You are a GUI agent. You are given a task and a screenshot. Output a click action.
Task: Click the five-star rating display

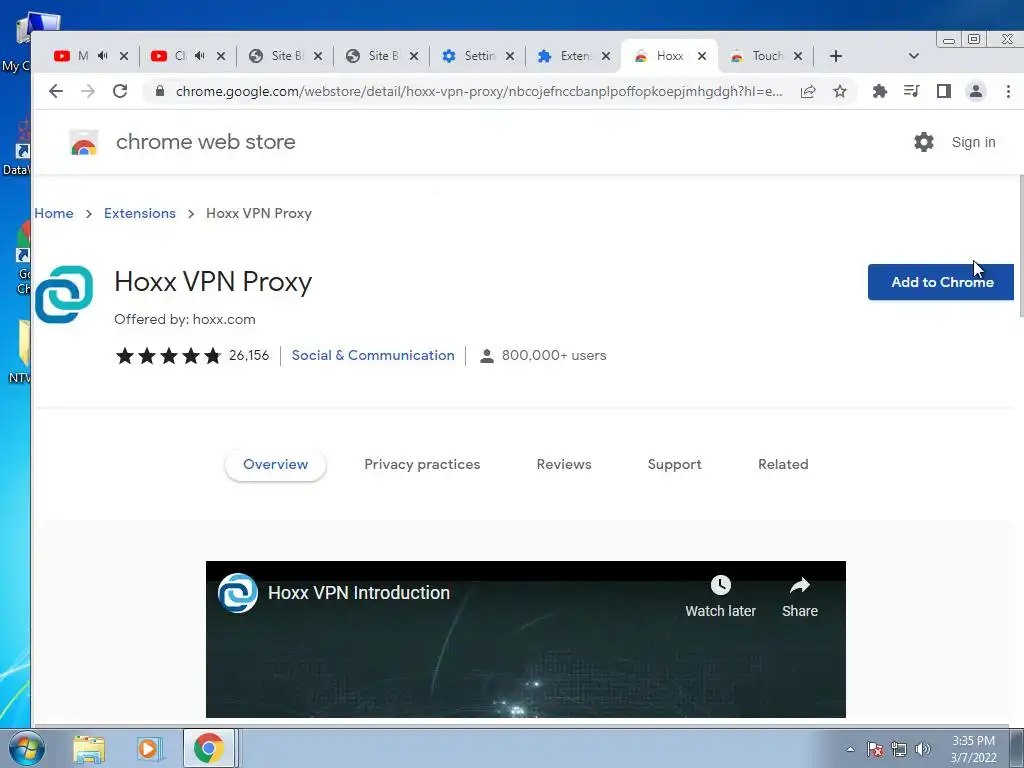click(x=168, y=356)
